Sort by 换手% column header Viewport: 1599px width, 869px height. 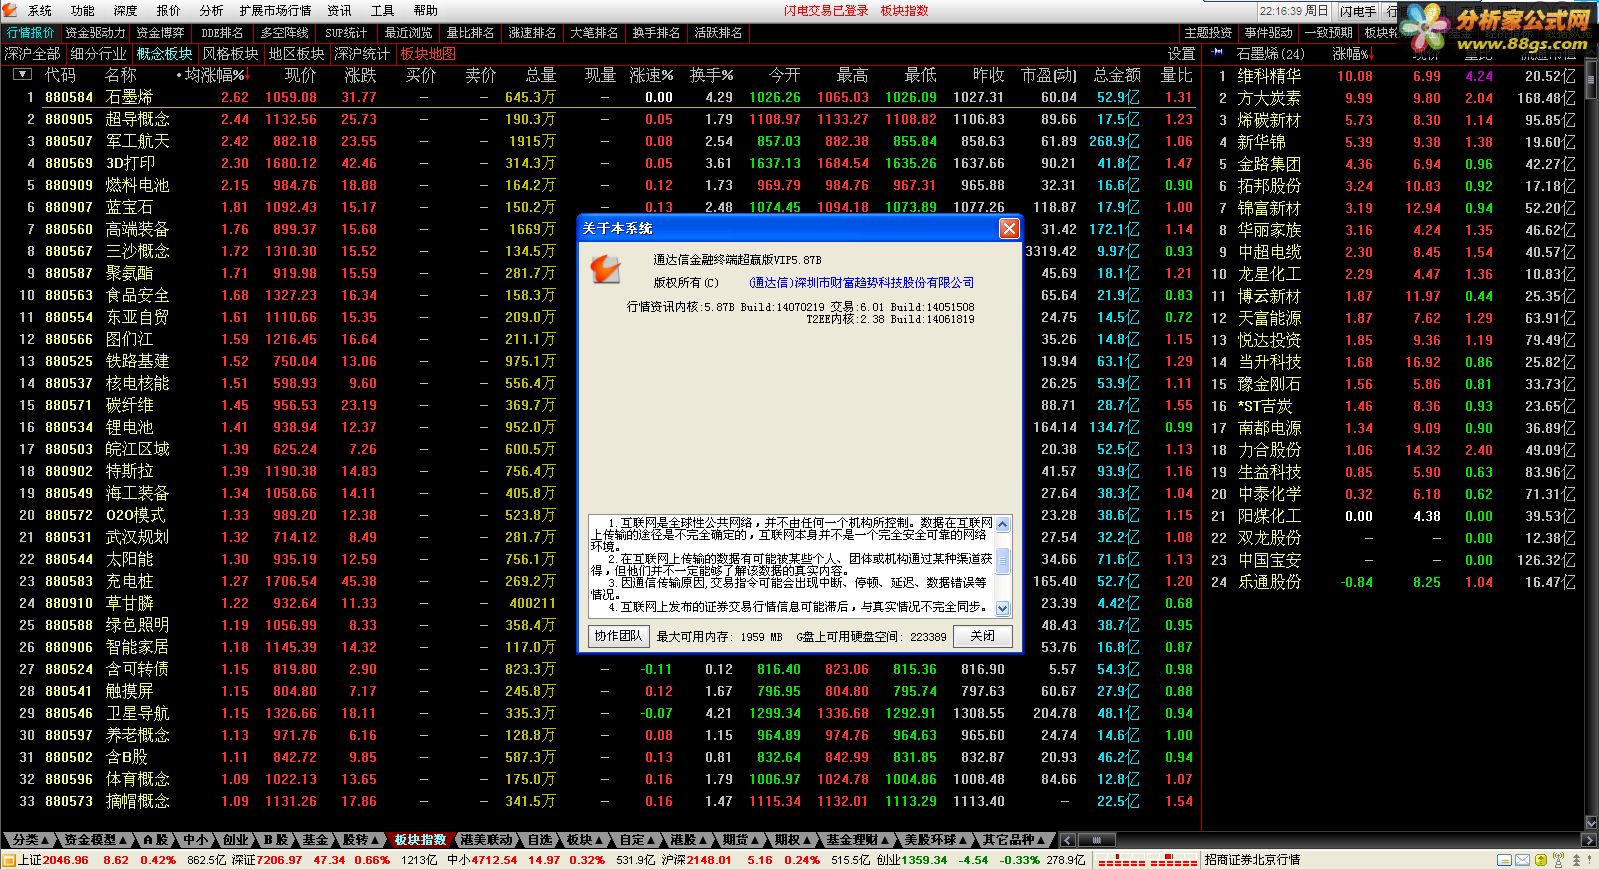click(711, 75)
